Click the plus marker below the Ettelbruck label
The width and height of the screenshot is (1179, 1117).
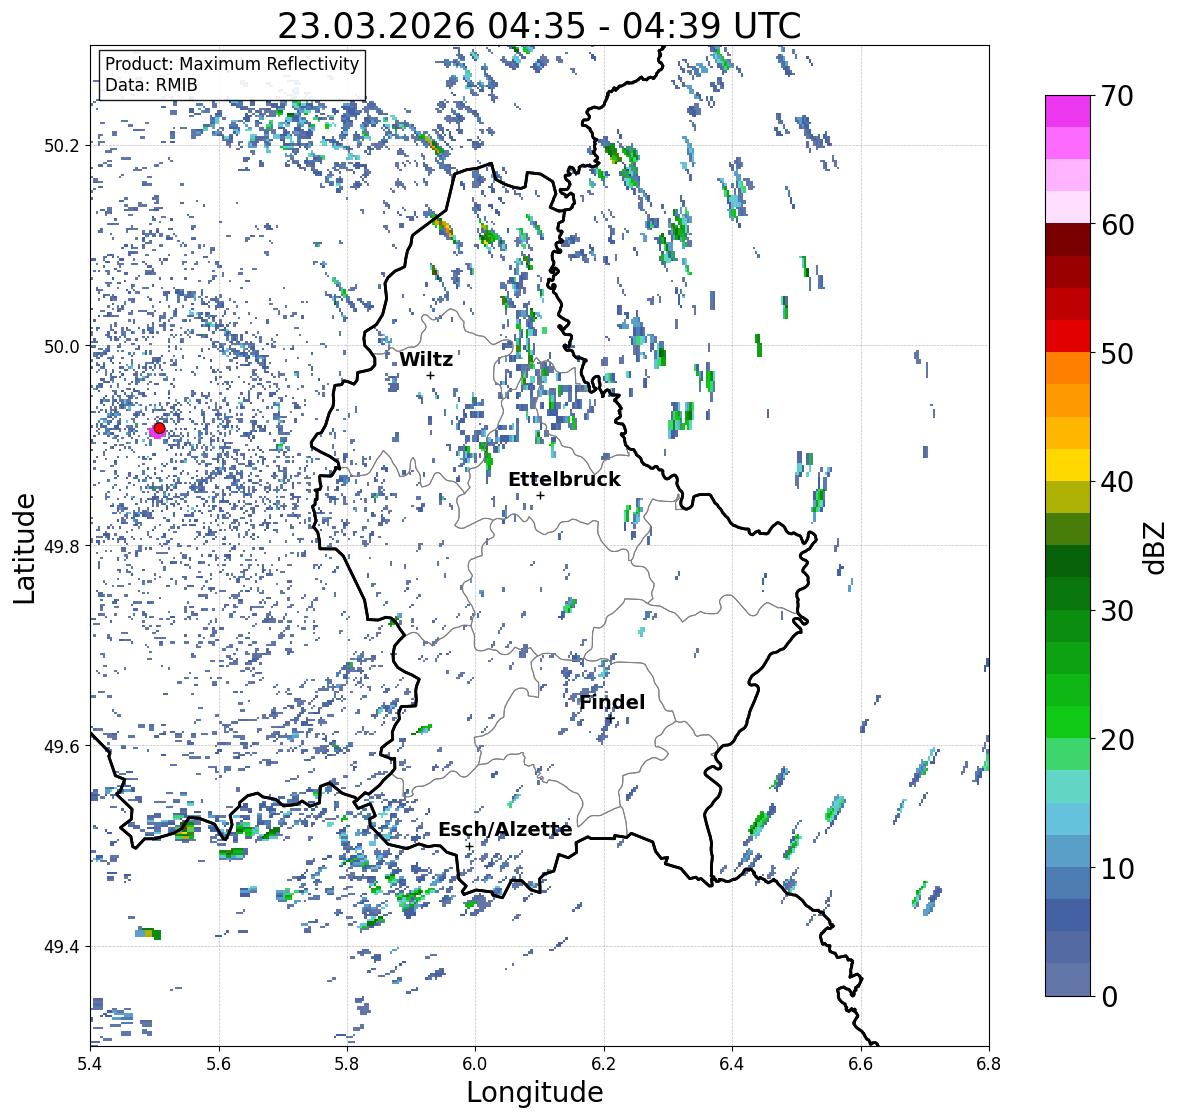[x=540, y=495]
